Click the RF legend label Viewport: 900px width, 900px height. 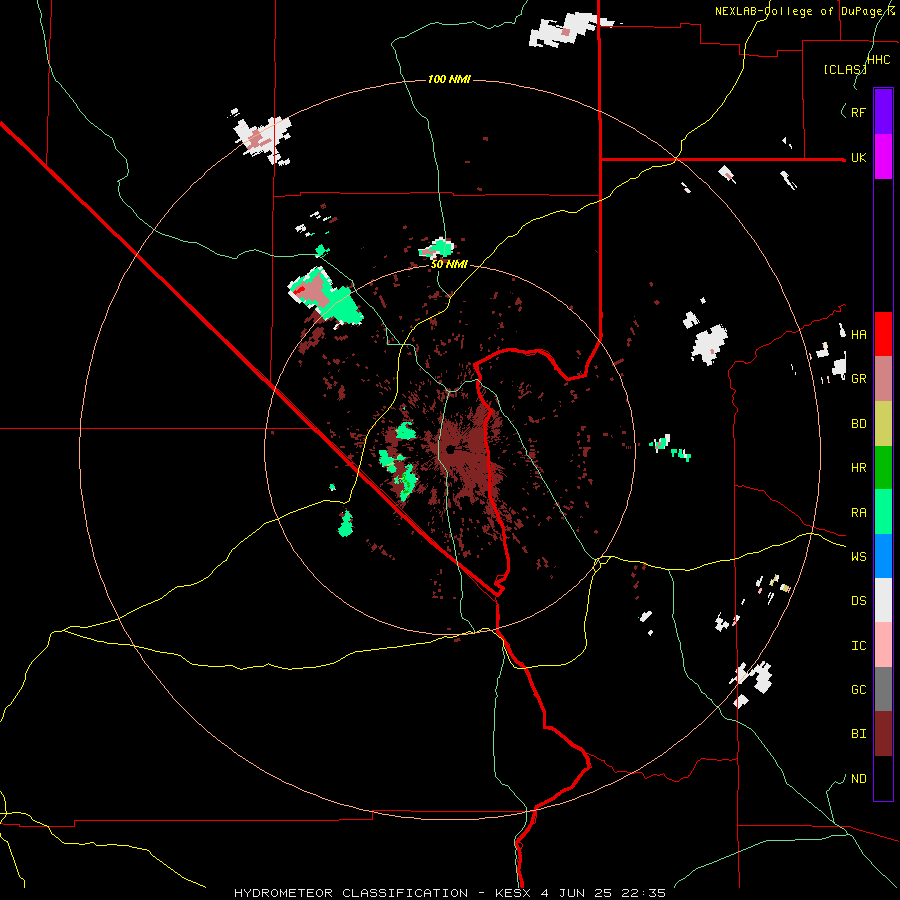[858, 113]
